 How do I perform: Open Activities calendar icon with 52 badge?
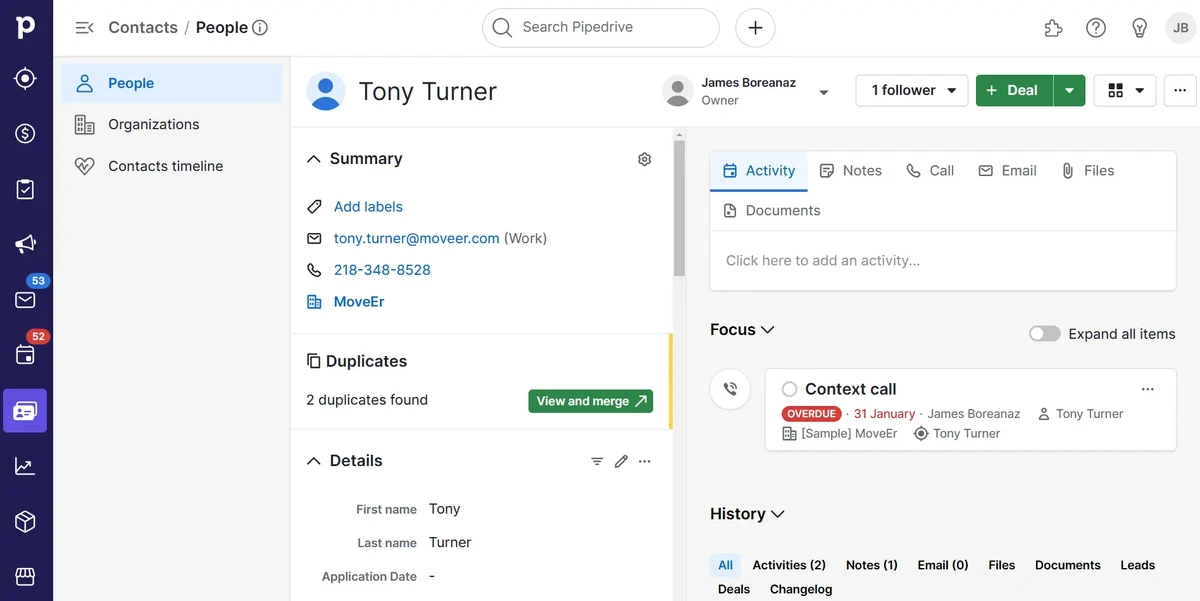point(26,354)
